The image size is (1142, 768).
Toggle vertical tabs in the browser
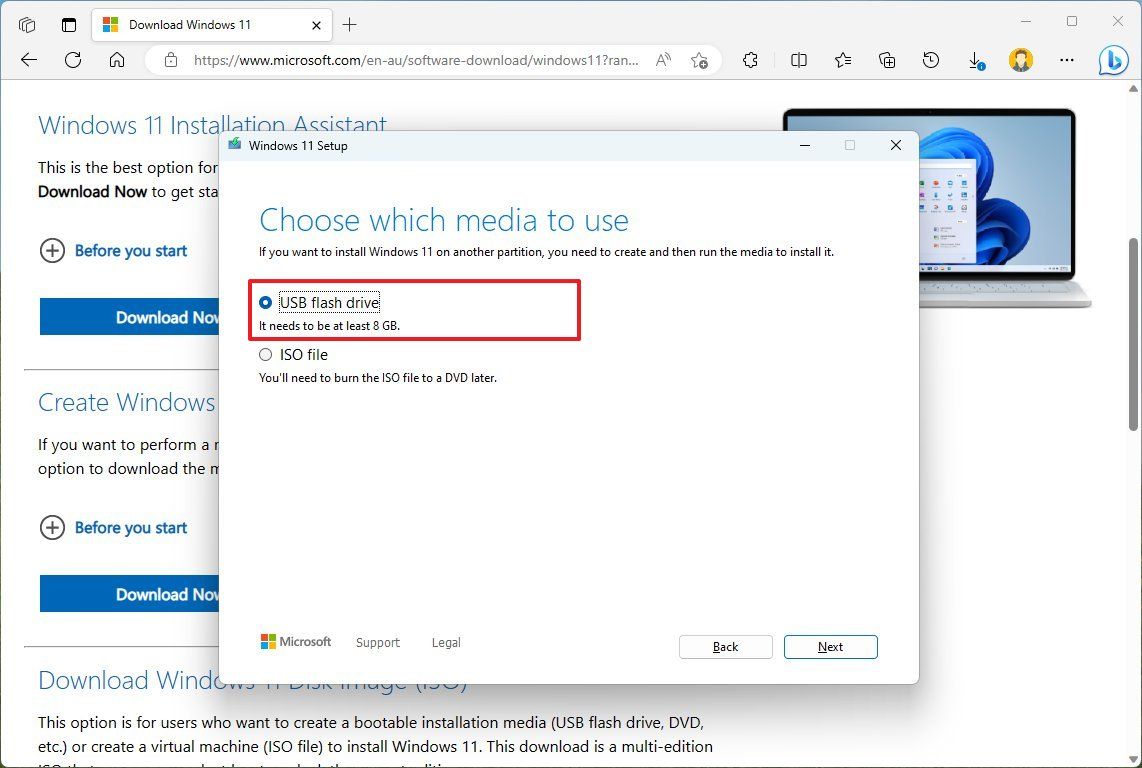pos(68,24)
